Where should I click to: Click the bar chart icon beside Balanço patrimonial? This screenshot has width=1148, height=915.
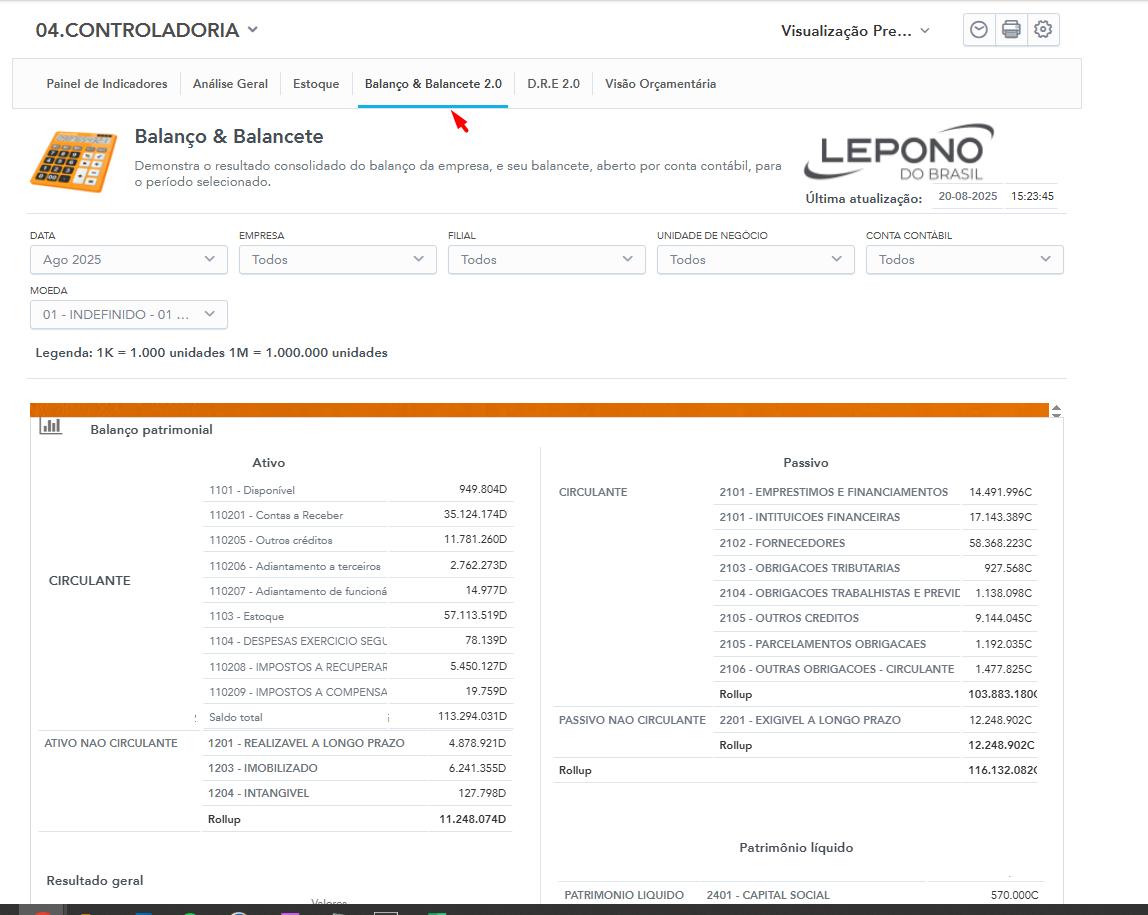pyautogui.click(x=50, y=427)
